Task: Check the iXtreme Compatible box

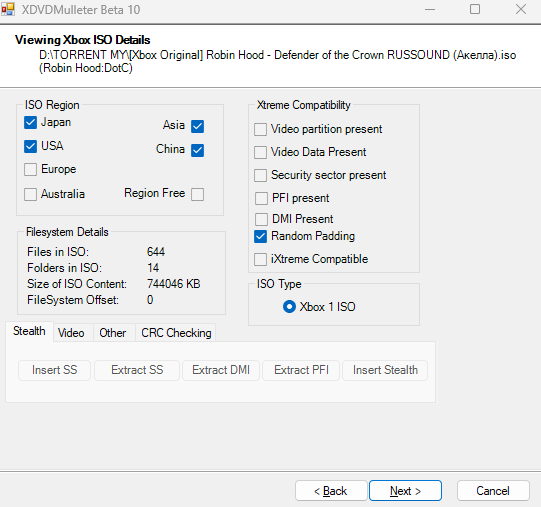Action: [x=260, y=260]
